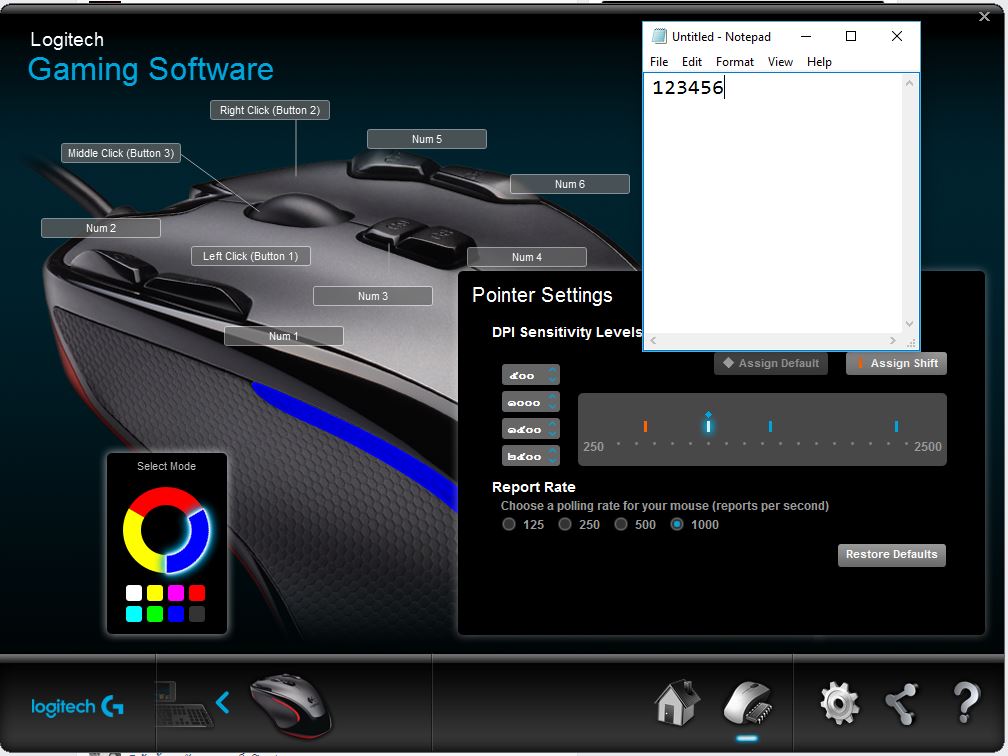Click Middle Click (Button 3) label

121,153
